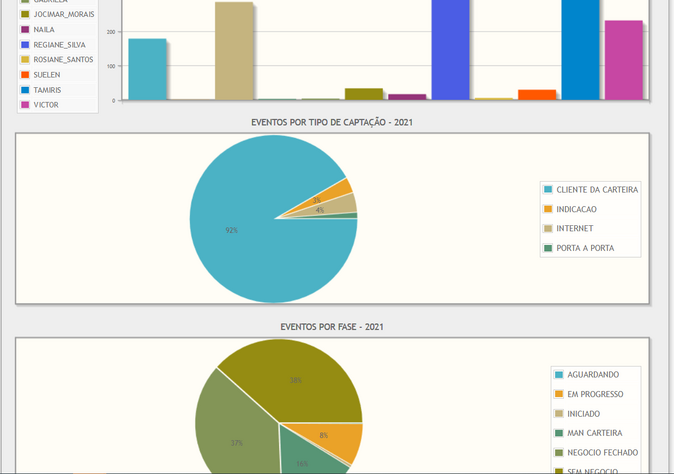Click the tall tan bar in bar chart

tap(234, 51)
